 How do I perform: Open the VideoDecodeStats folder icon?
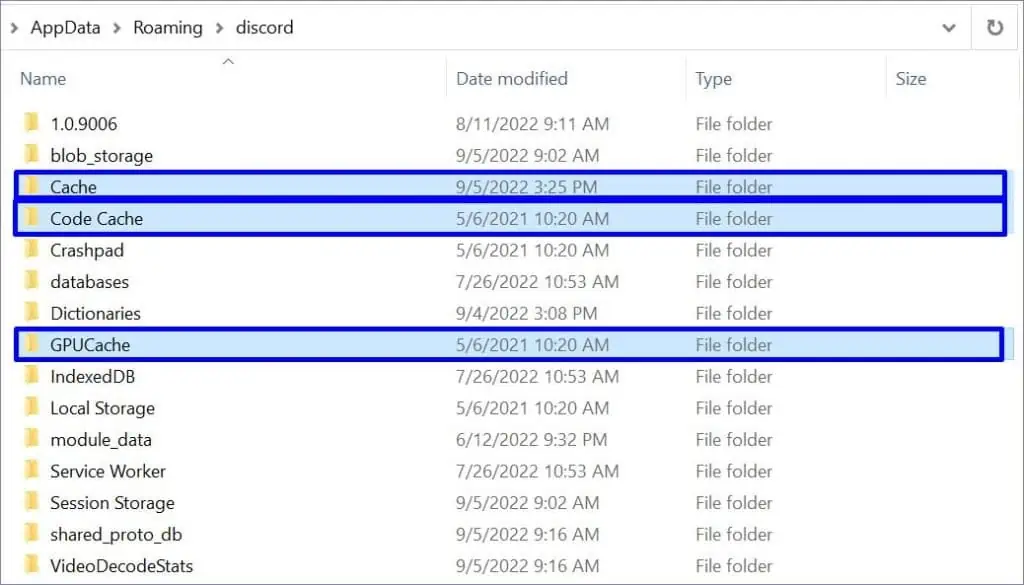pyautogui.click(x=33, y=566)
